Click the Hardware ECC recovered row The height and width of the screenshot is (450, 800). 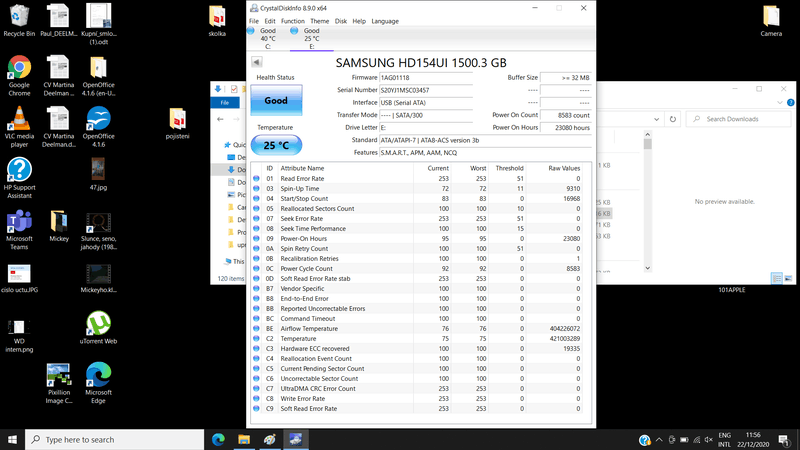(417, 348)
